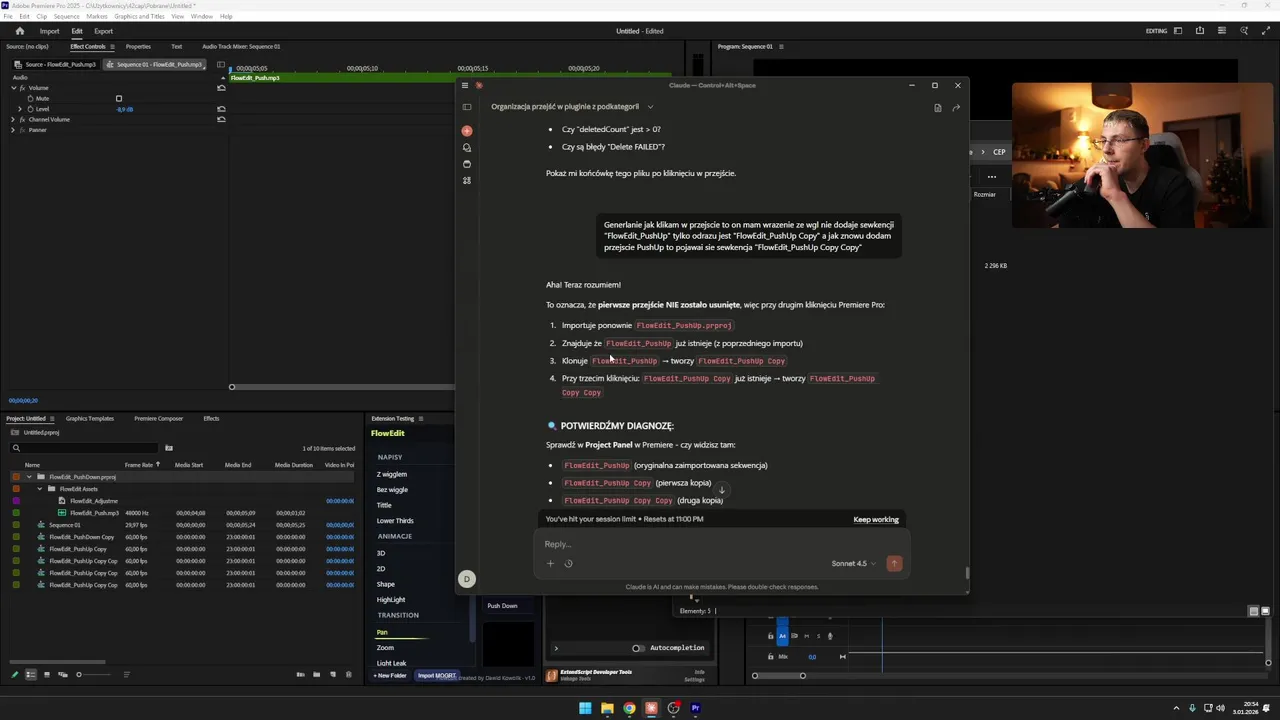Click the trash Clear icon in Project panel

pyautogui.click(x=348, y=675)
